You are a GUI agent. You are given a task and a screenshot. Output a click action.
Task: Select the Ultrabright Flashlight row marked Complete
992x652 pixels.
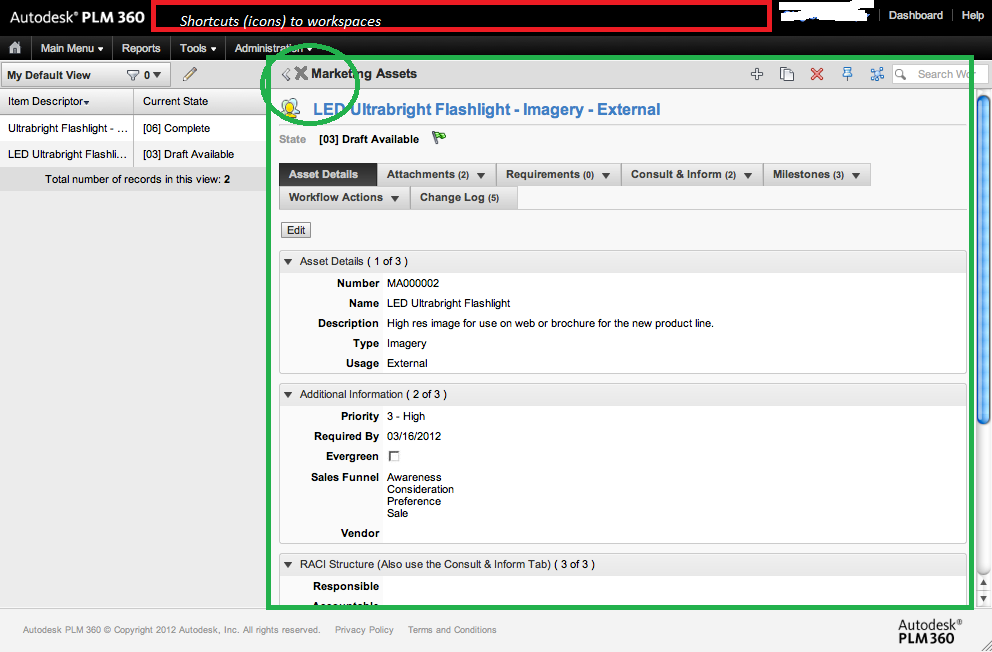coord(133,128)
